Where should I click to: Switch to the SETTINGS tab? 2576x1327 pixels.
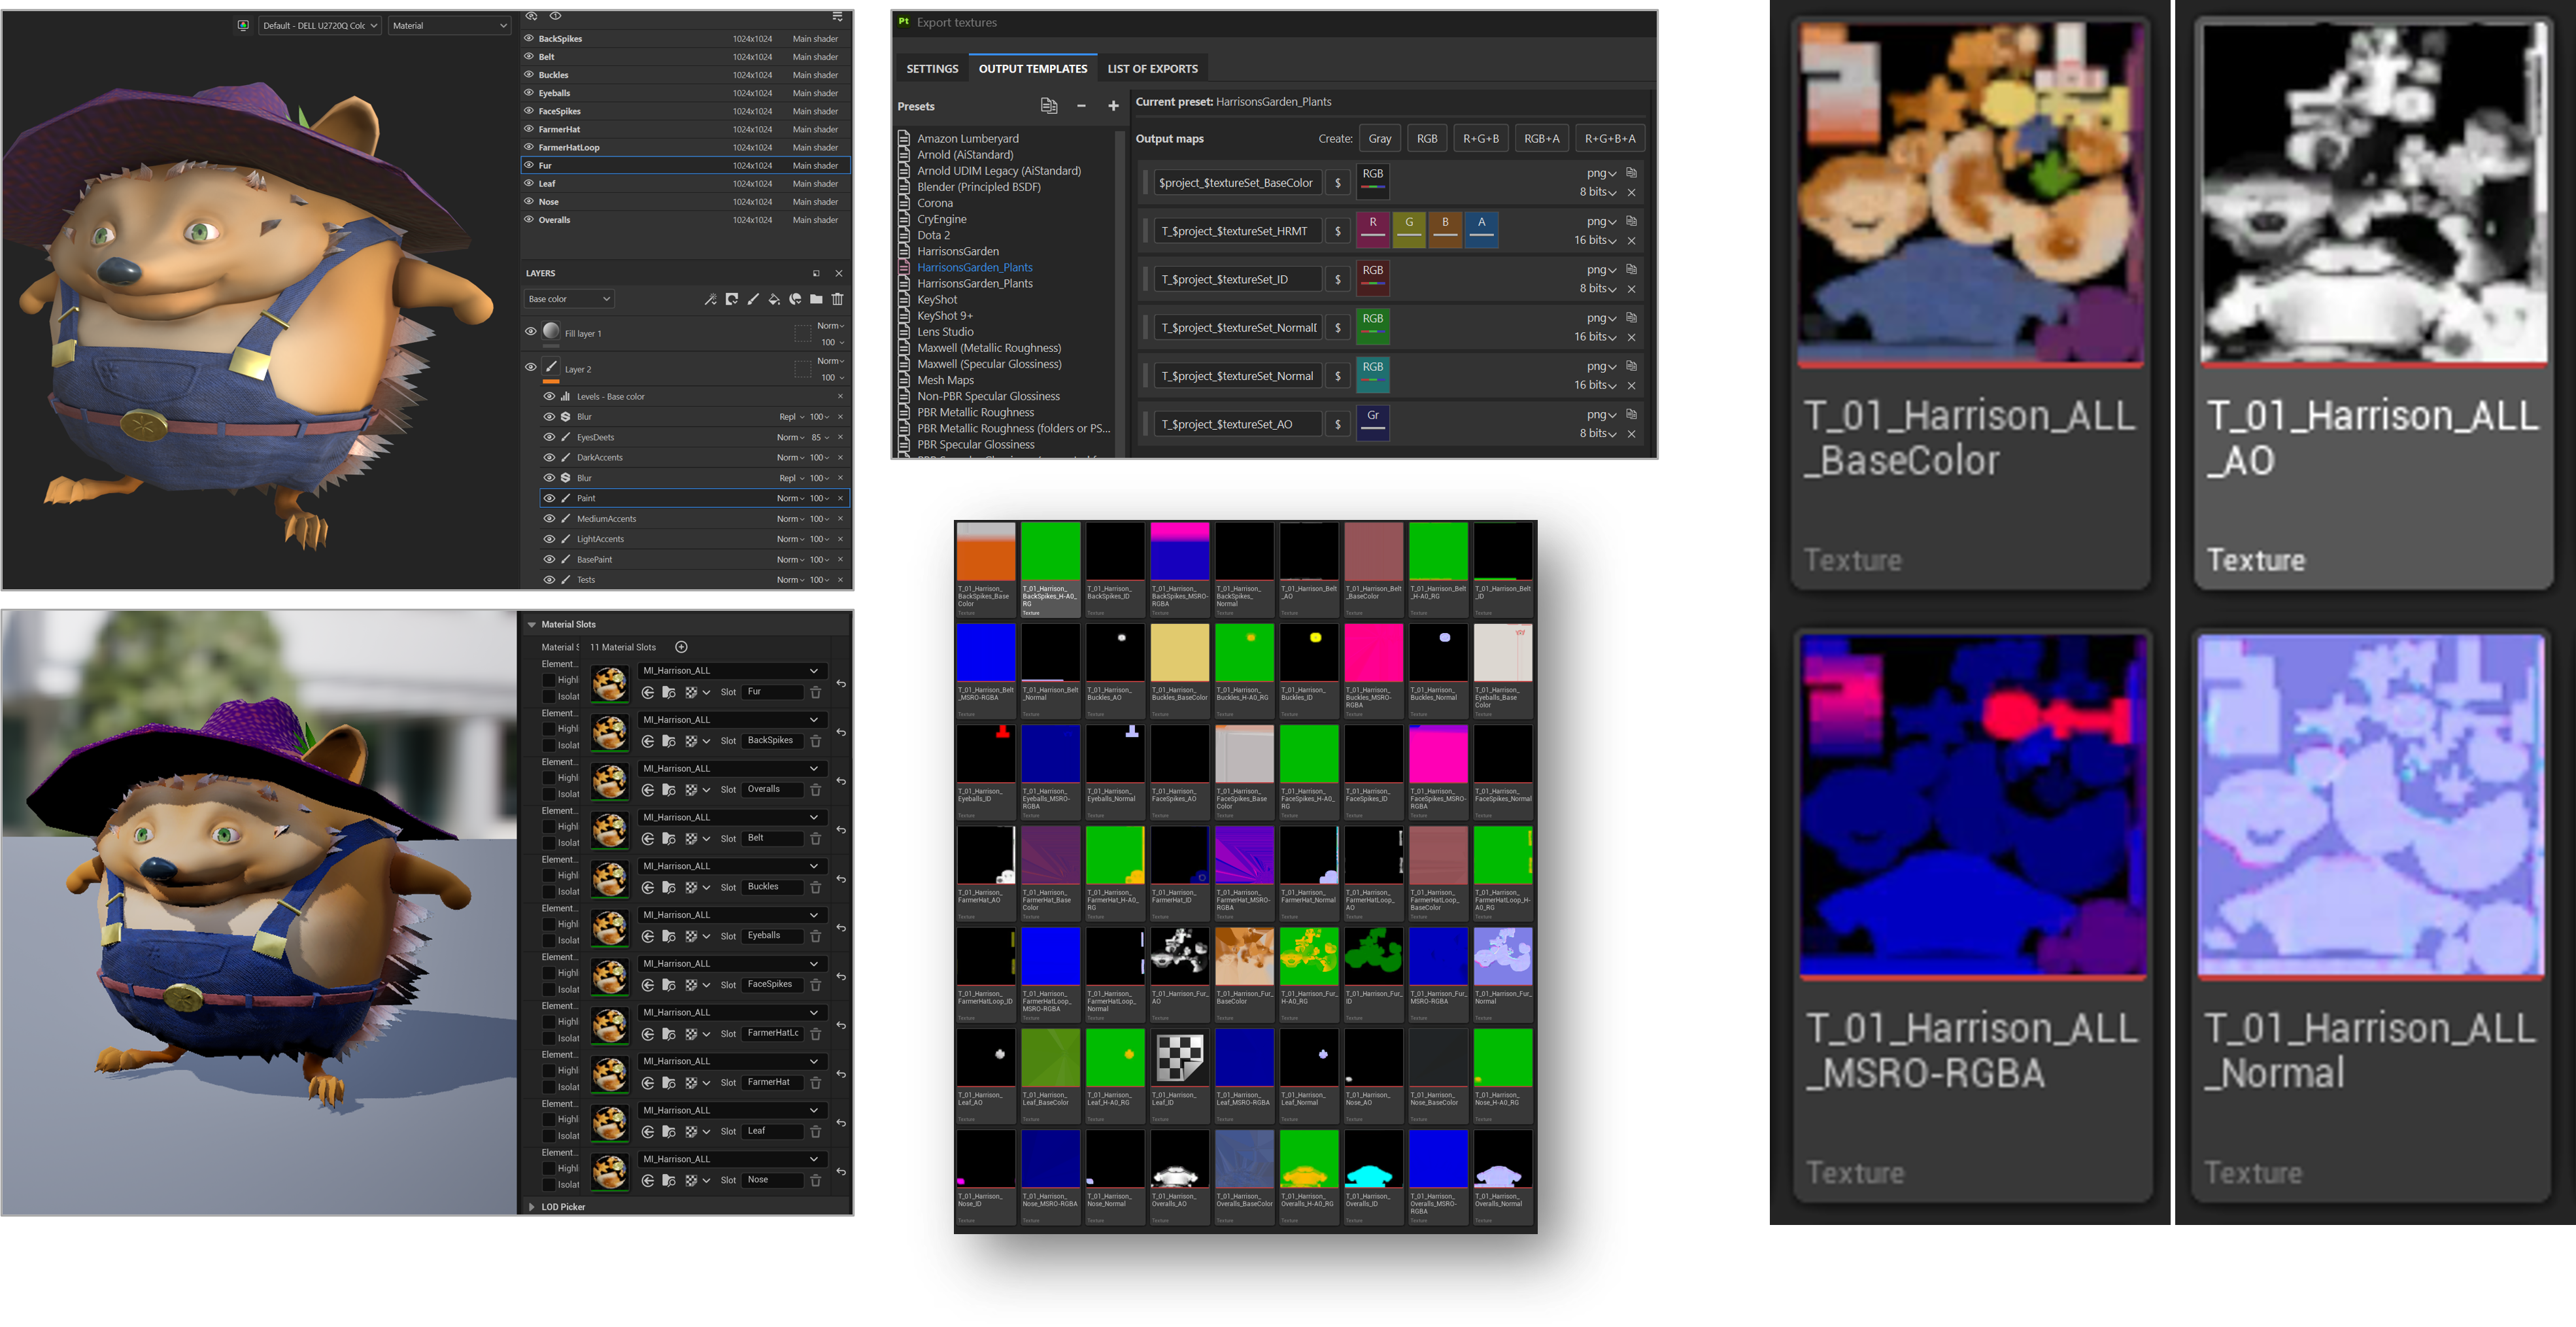click(932, 69)
